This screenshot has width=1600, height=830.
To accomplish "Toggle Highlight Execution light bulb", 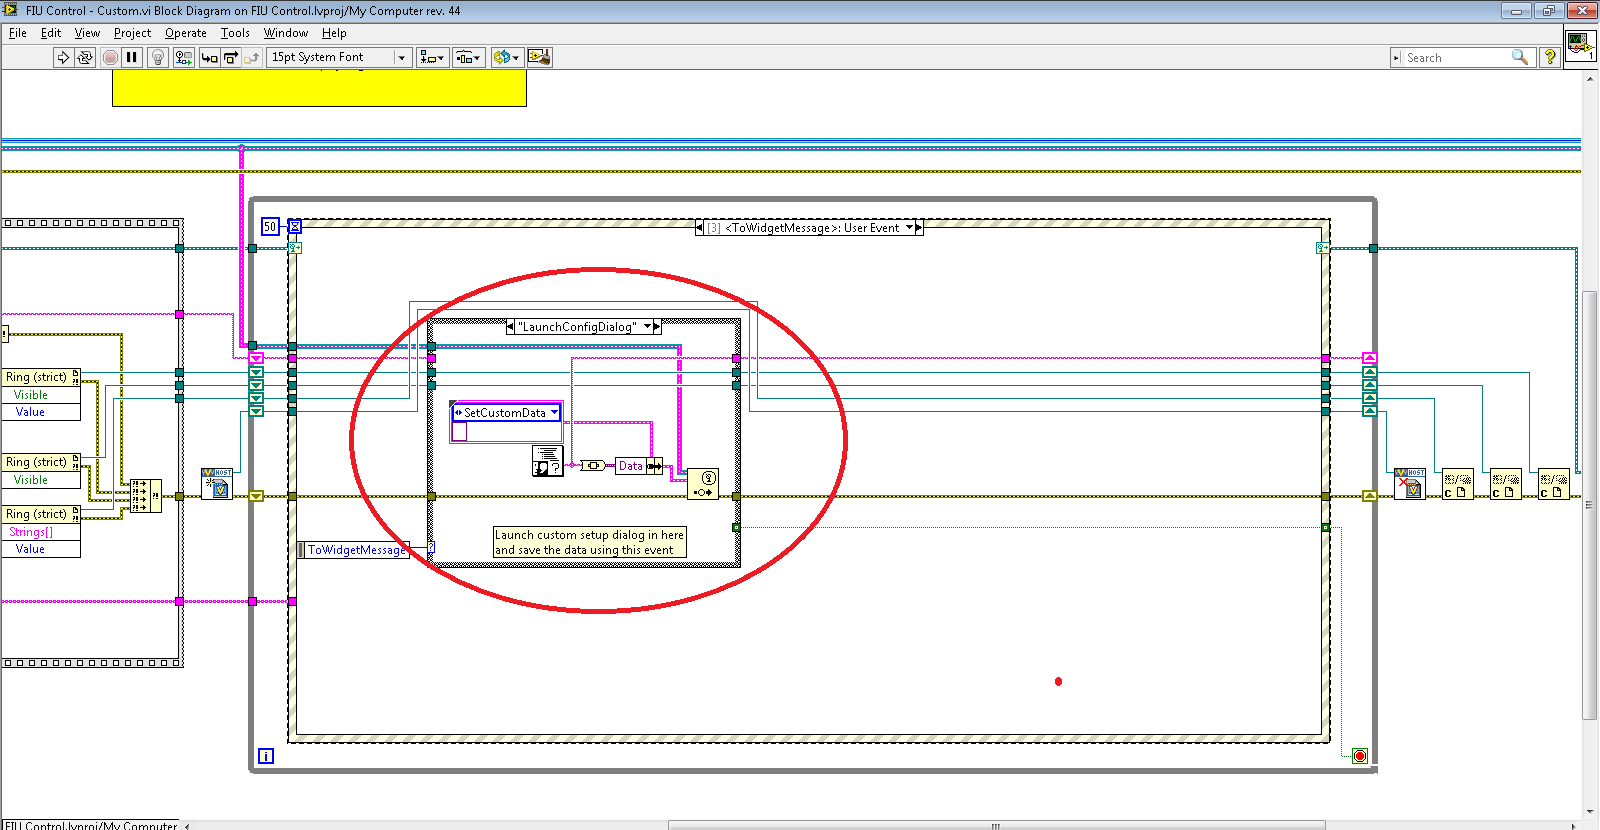I will [157, 57].
